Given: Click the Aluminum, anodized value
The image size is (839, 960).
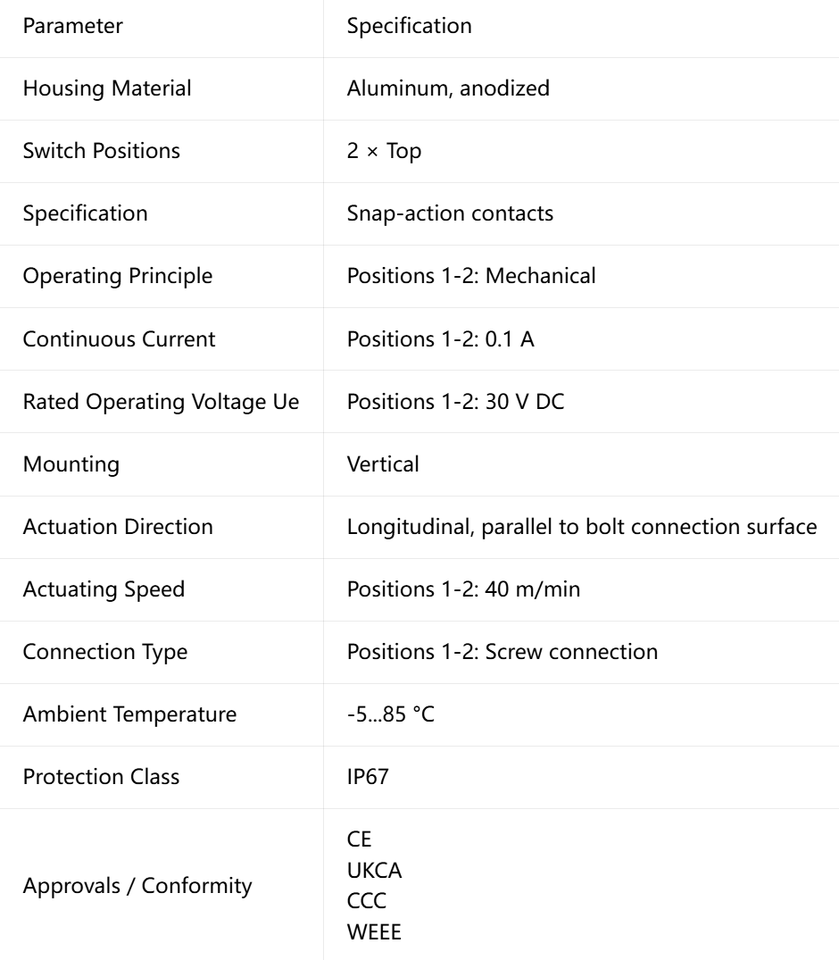Looking at the screenshot, I should (x=448, y=88).
